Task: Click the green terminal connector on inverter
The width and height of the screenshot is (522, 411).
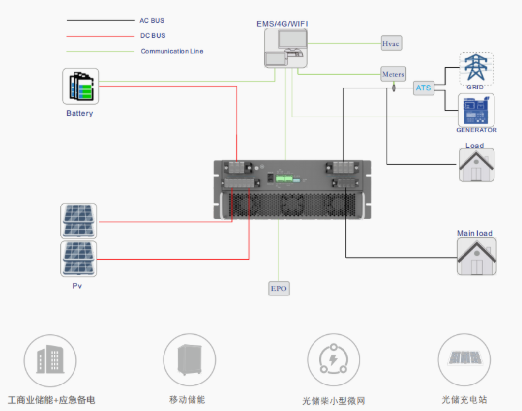Action: pos(284,179)
